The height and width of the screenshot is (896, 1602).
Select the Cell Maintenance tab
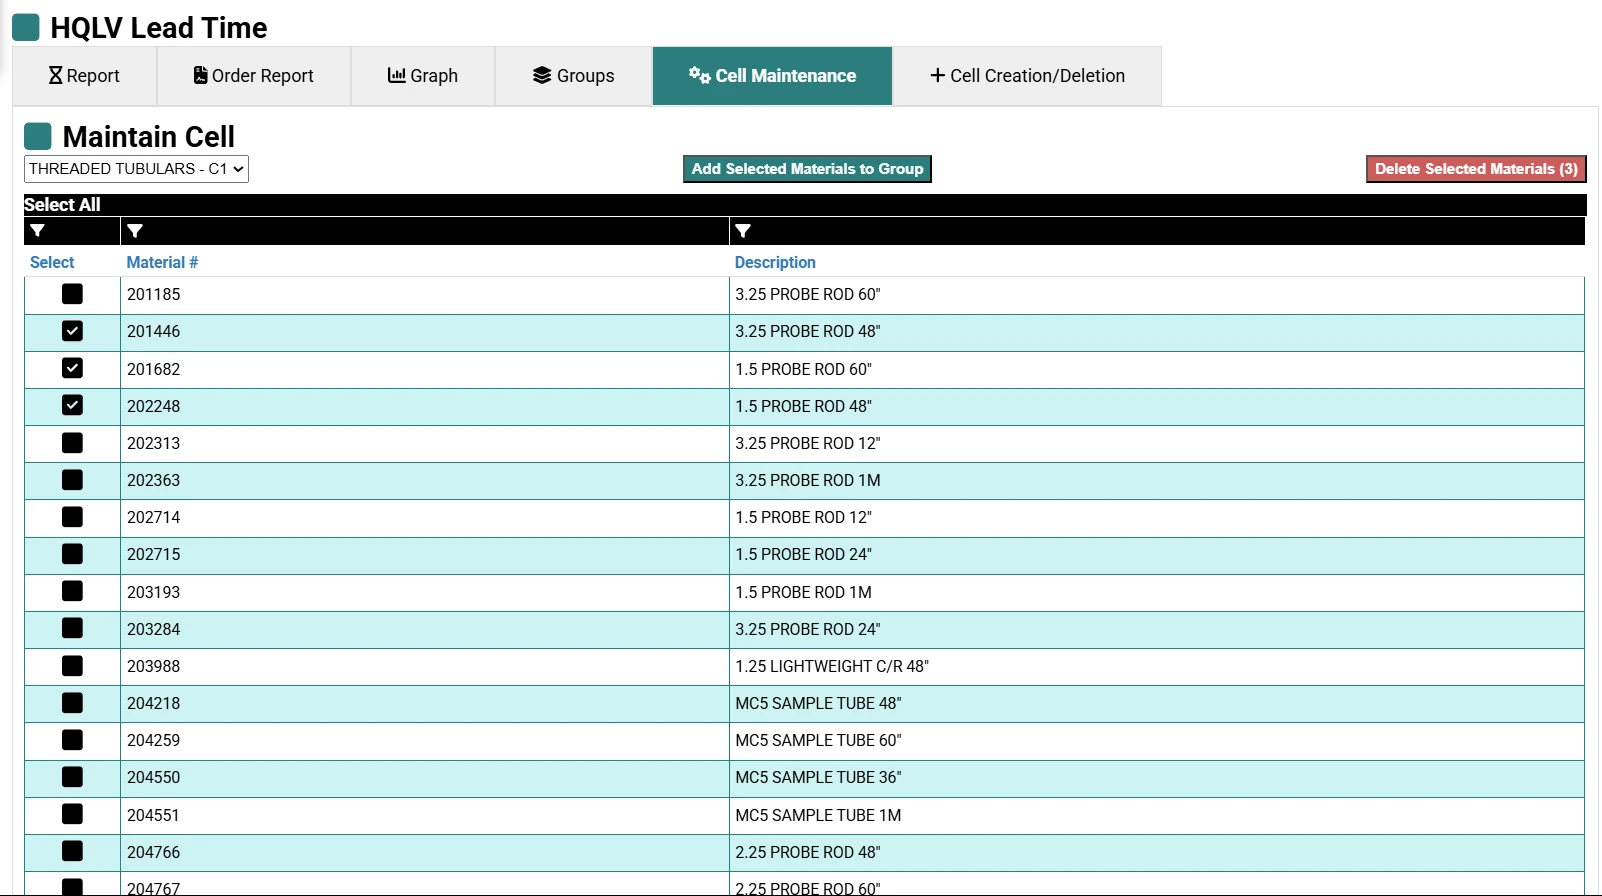click(x=772, y=76)
